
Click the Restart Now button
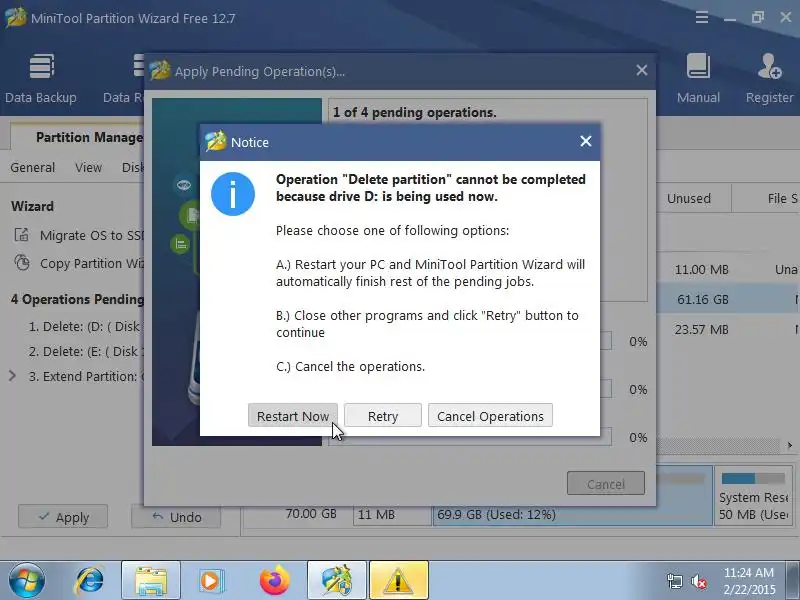coord(292,416)
